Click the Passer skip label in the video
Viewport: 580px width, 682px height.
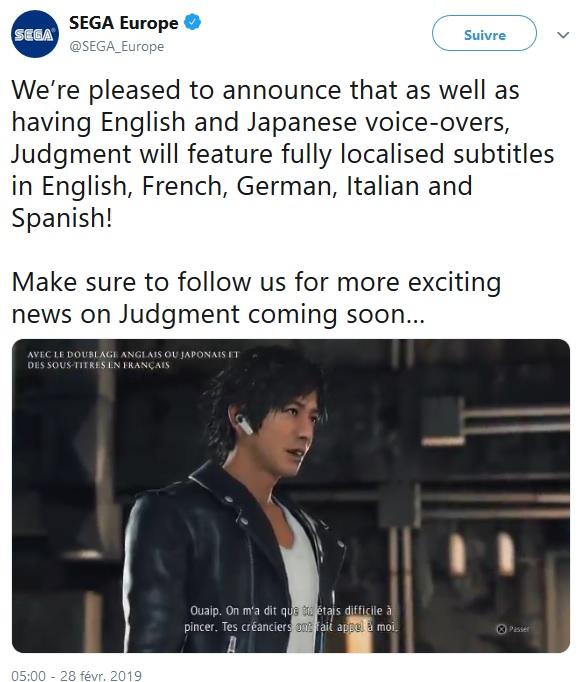(x=519, y=629)
